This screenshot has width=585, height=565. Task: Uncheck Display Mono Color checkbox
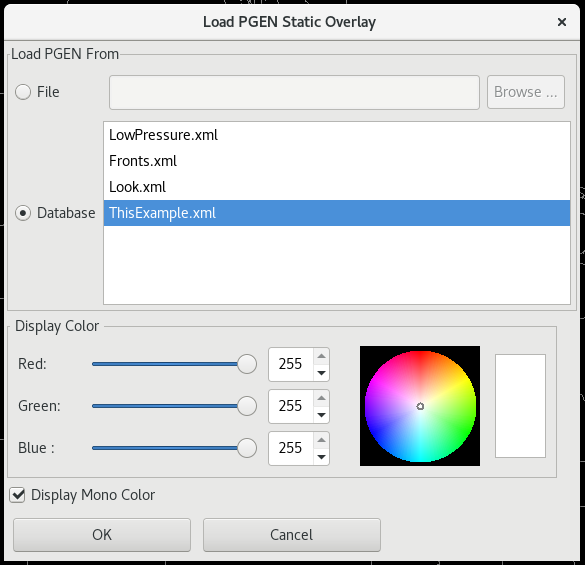pyautogui.click(x=17, y=495)
